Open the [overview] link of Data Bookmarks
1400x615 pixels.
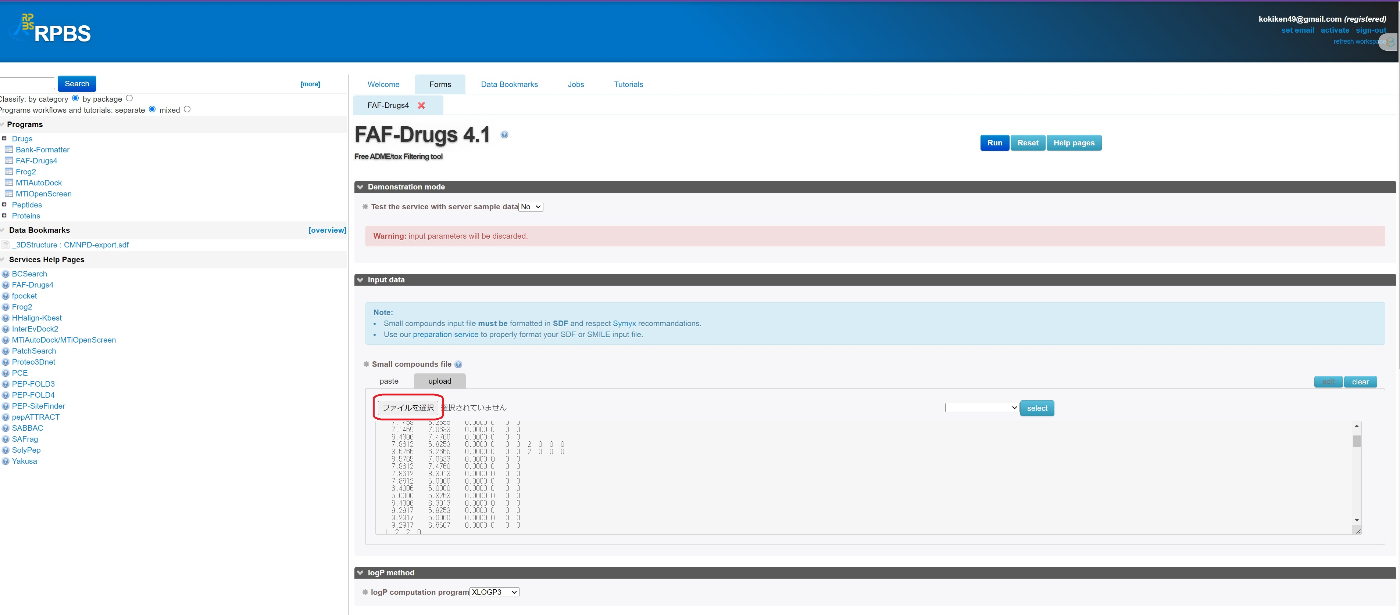327,230
